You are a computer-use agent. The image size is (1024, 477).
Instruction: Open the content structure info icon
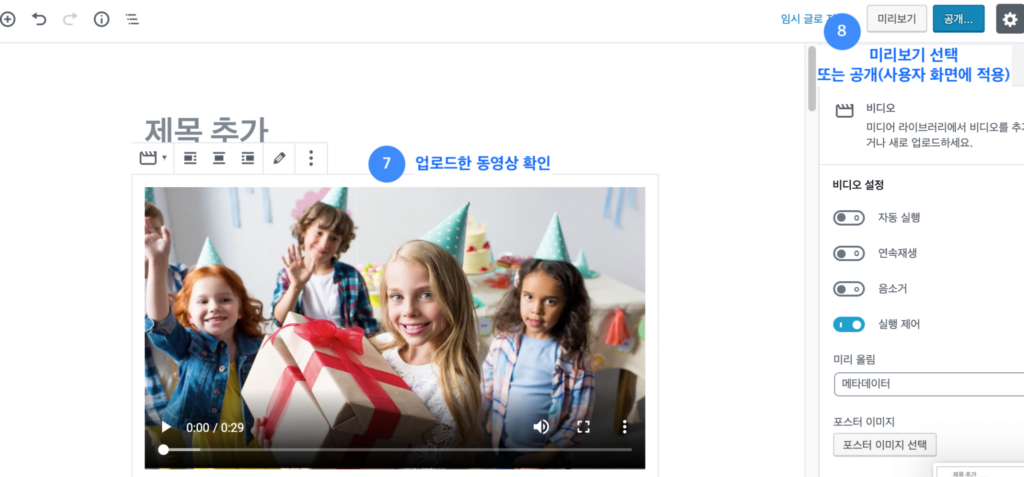pos(101,19)
